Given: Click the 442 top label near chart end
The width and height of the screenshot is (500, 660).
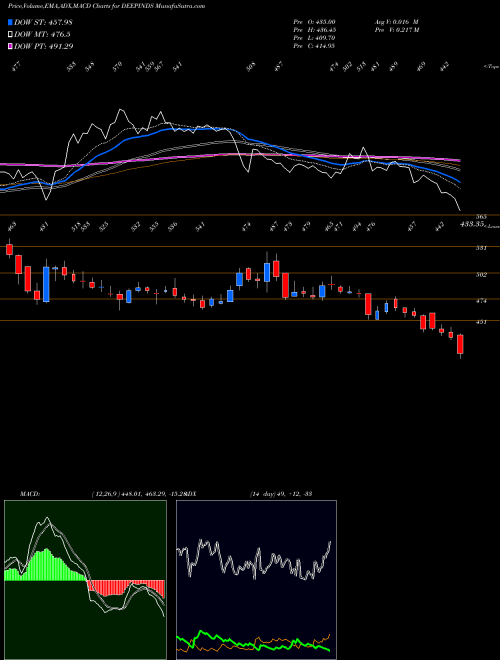Looking at the screenshot, I should click(445, 66).
